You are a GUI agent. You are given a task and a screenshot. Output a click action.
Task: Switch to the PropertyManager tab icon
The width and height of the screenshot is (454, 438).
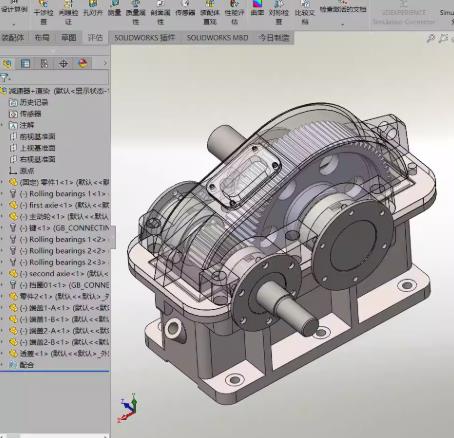(25, 63)
